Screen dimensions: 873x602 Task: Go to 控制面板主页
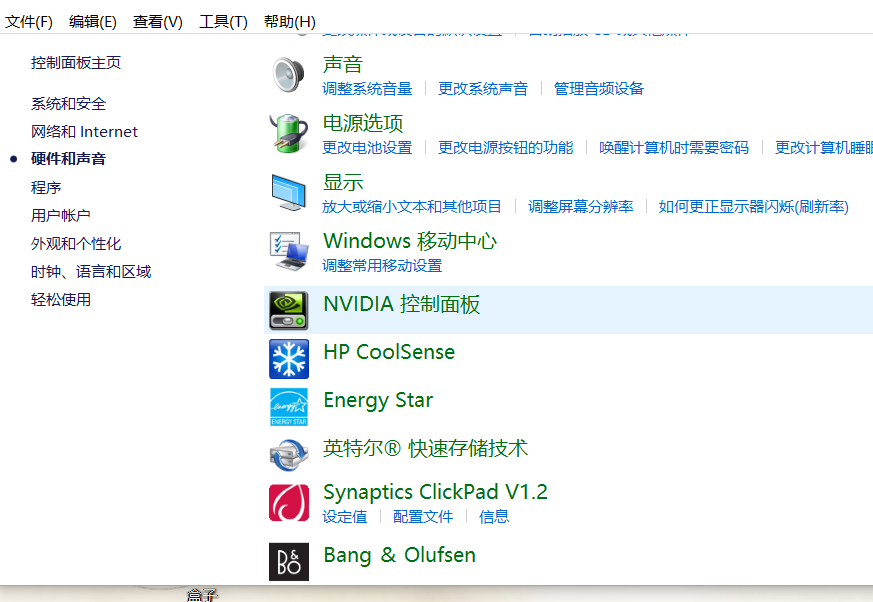[76, 62]
